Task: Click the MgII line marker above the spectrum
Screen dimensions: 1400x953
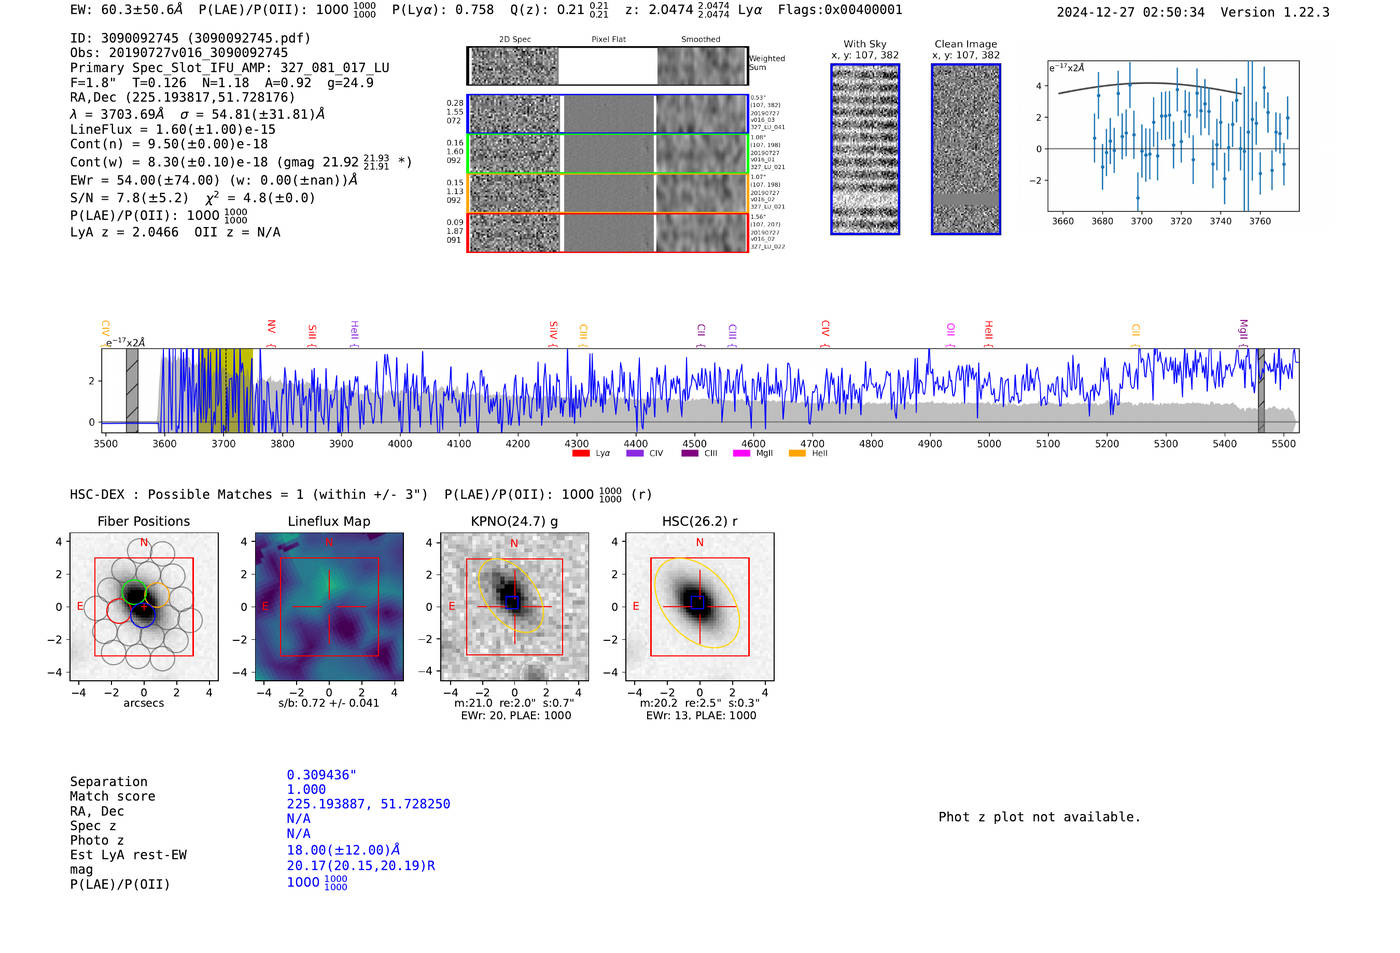Action: pyautogui.click(x=1243, y=332)
